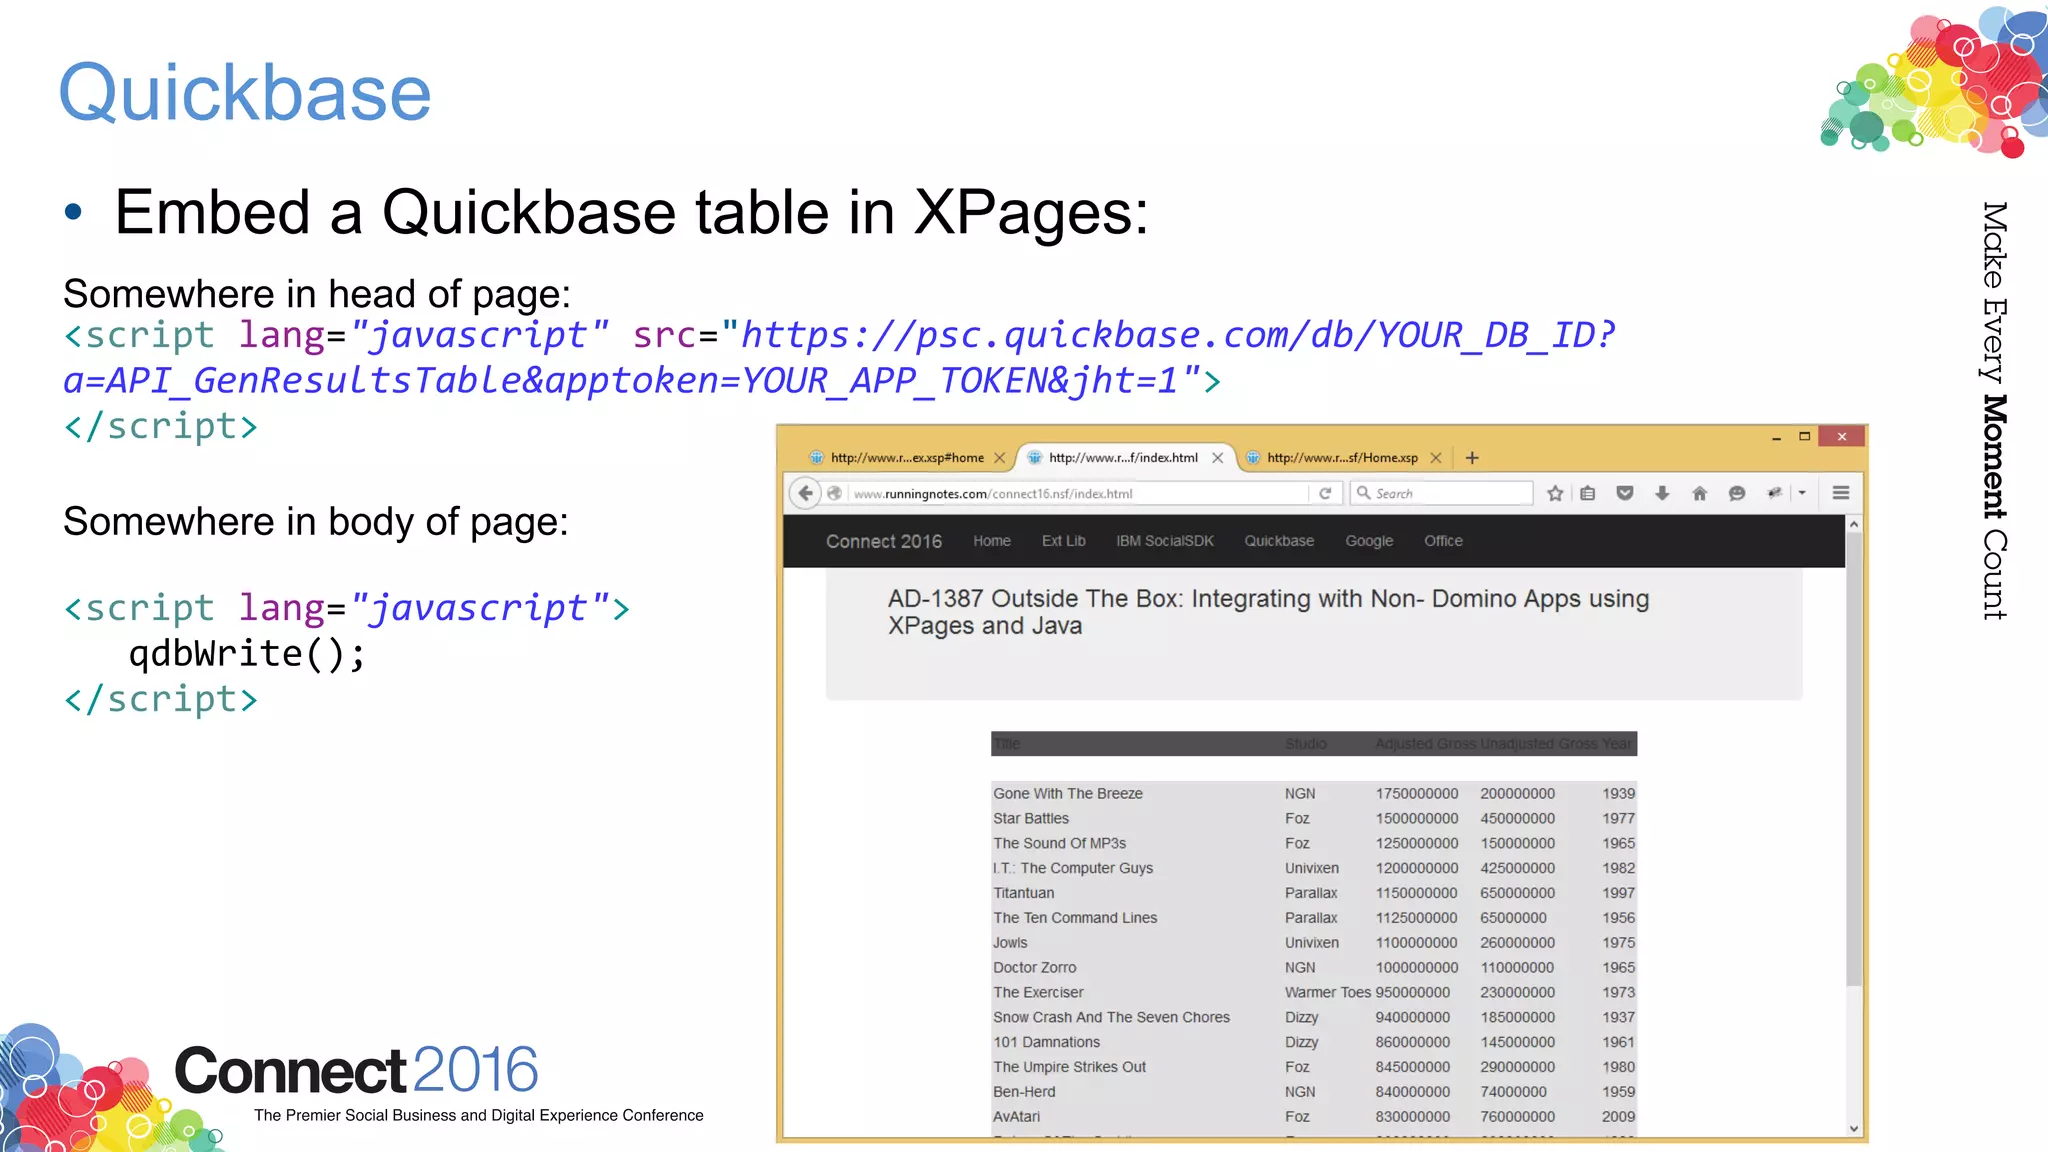Click the globe site identity icon
Screen dimensions: 2048x1152
click(835, 493)
